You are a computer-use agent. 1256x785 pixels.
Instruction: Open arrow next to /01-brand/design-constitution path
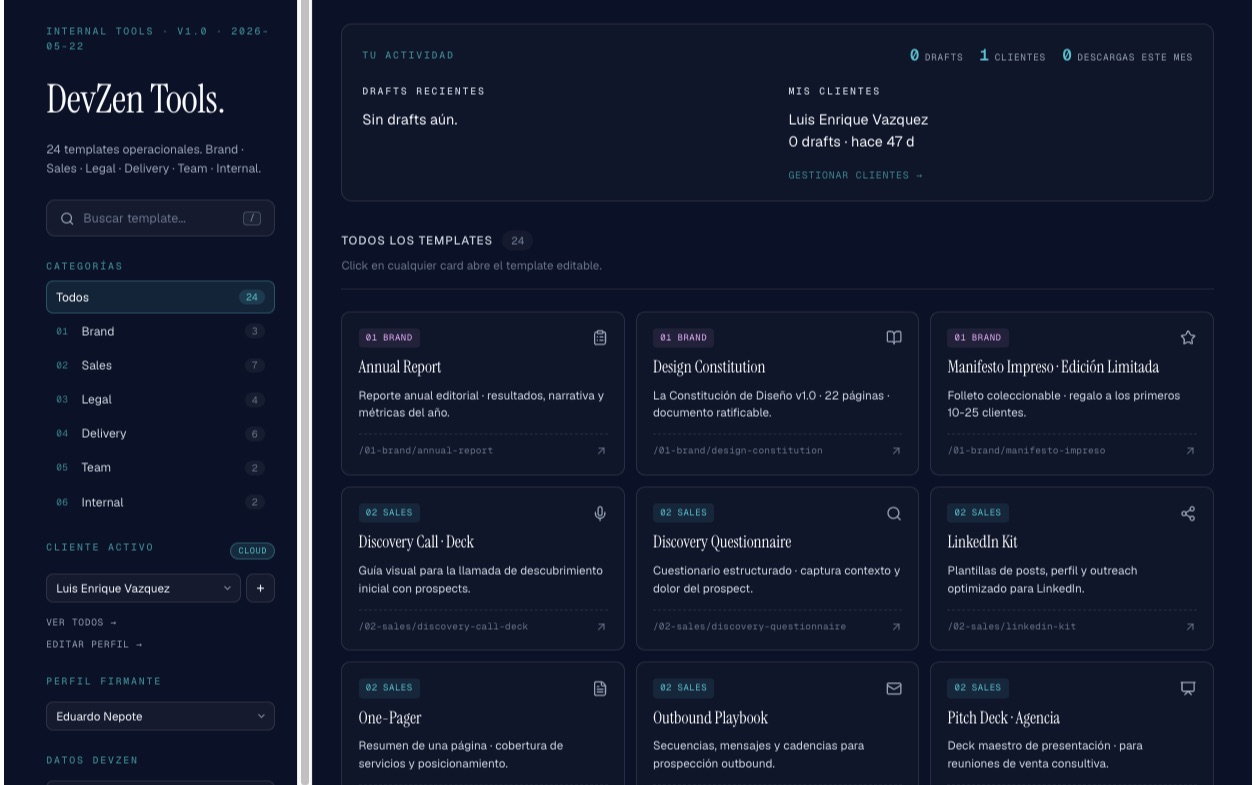pos(896,451)
